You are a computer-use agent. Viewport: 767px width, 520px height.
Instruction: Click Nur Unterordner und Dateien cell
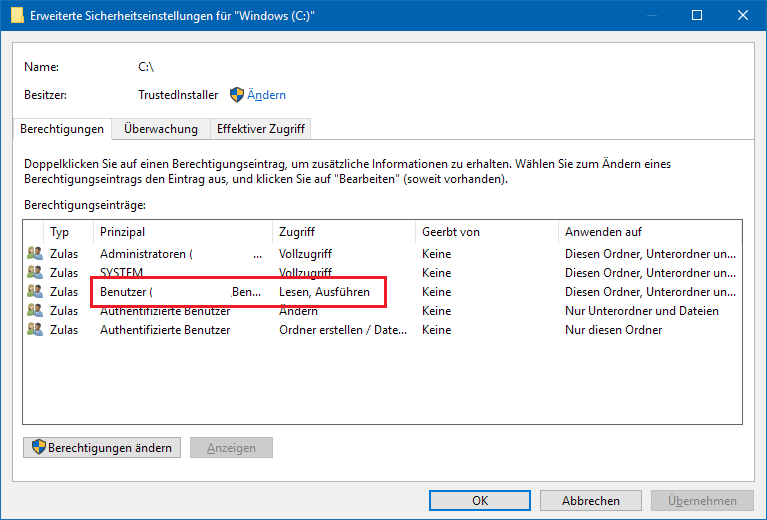coord(642,311)
